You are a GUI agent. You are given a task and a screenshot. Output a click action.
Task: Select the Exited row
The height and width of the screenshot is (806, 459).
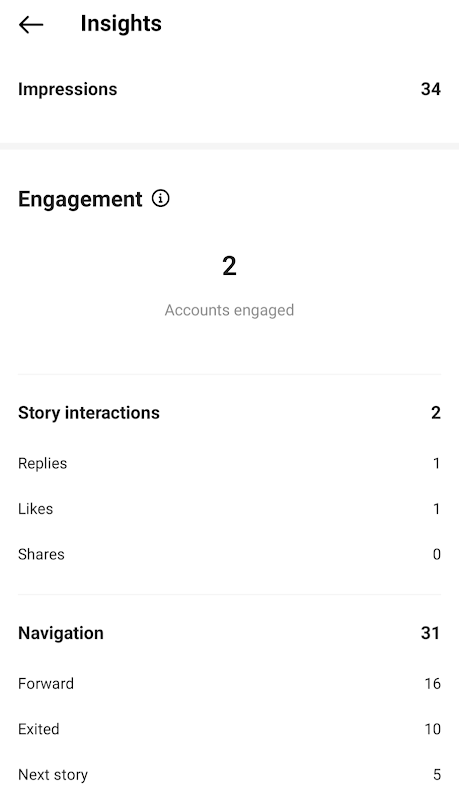[x=229, y=729]
